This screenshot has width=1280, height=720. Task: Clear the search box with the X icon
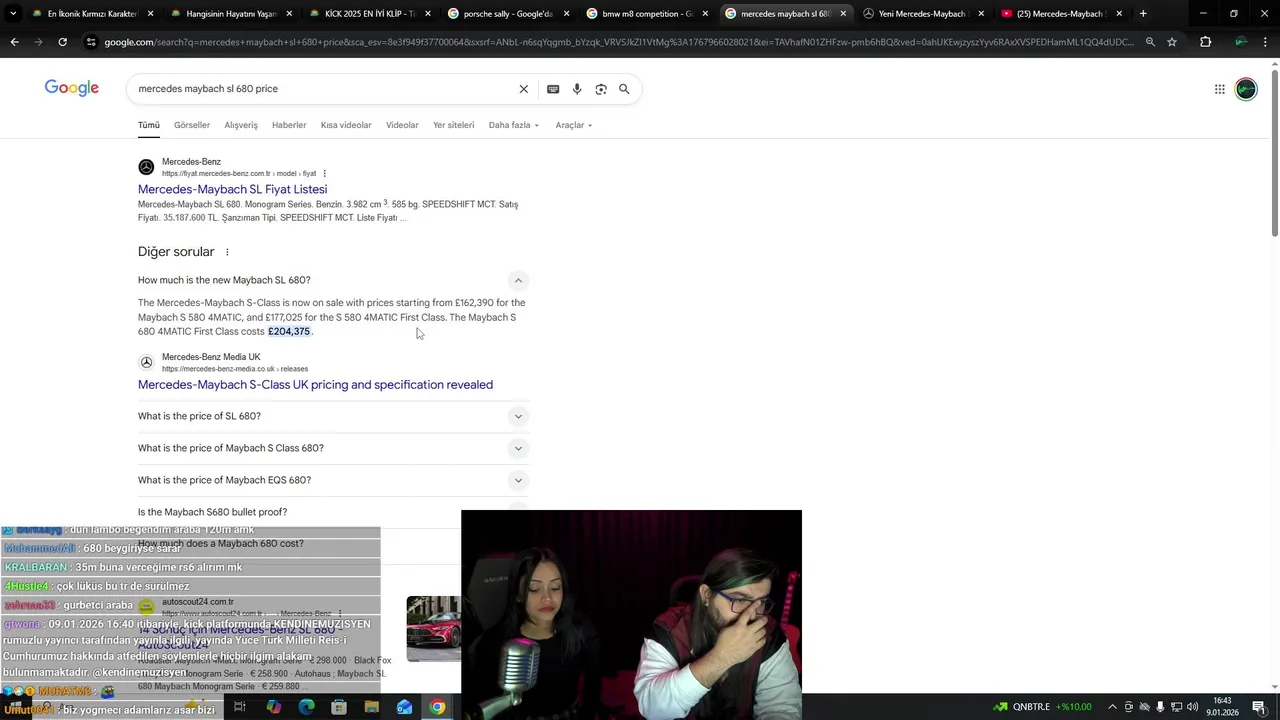[x=523, y=89]
